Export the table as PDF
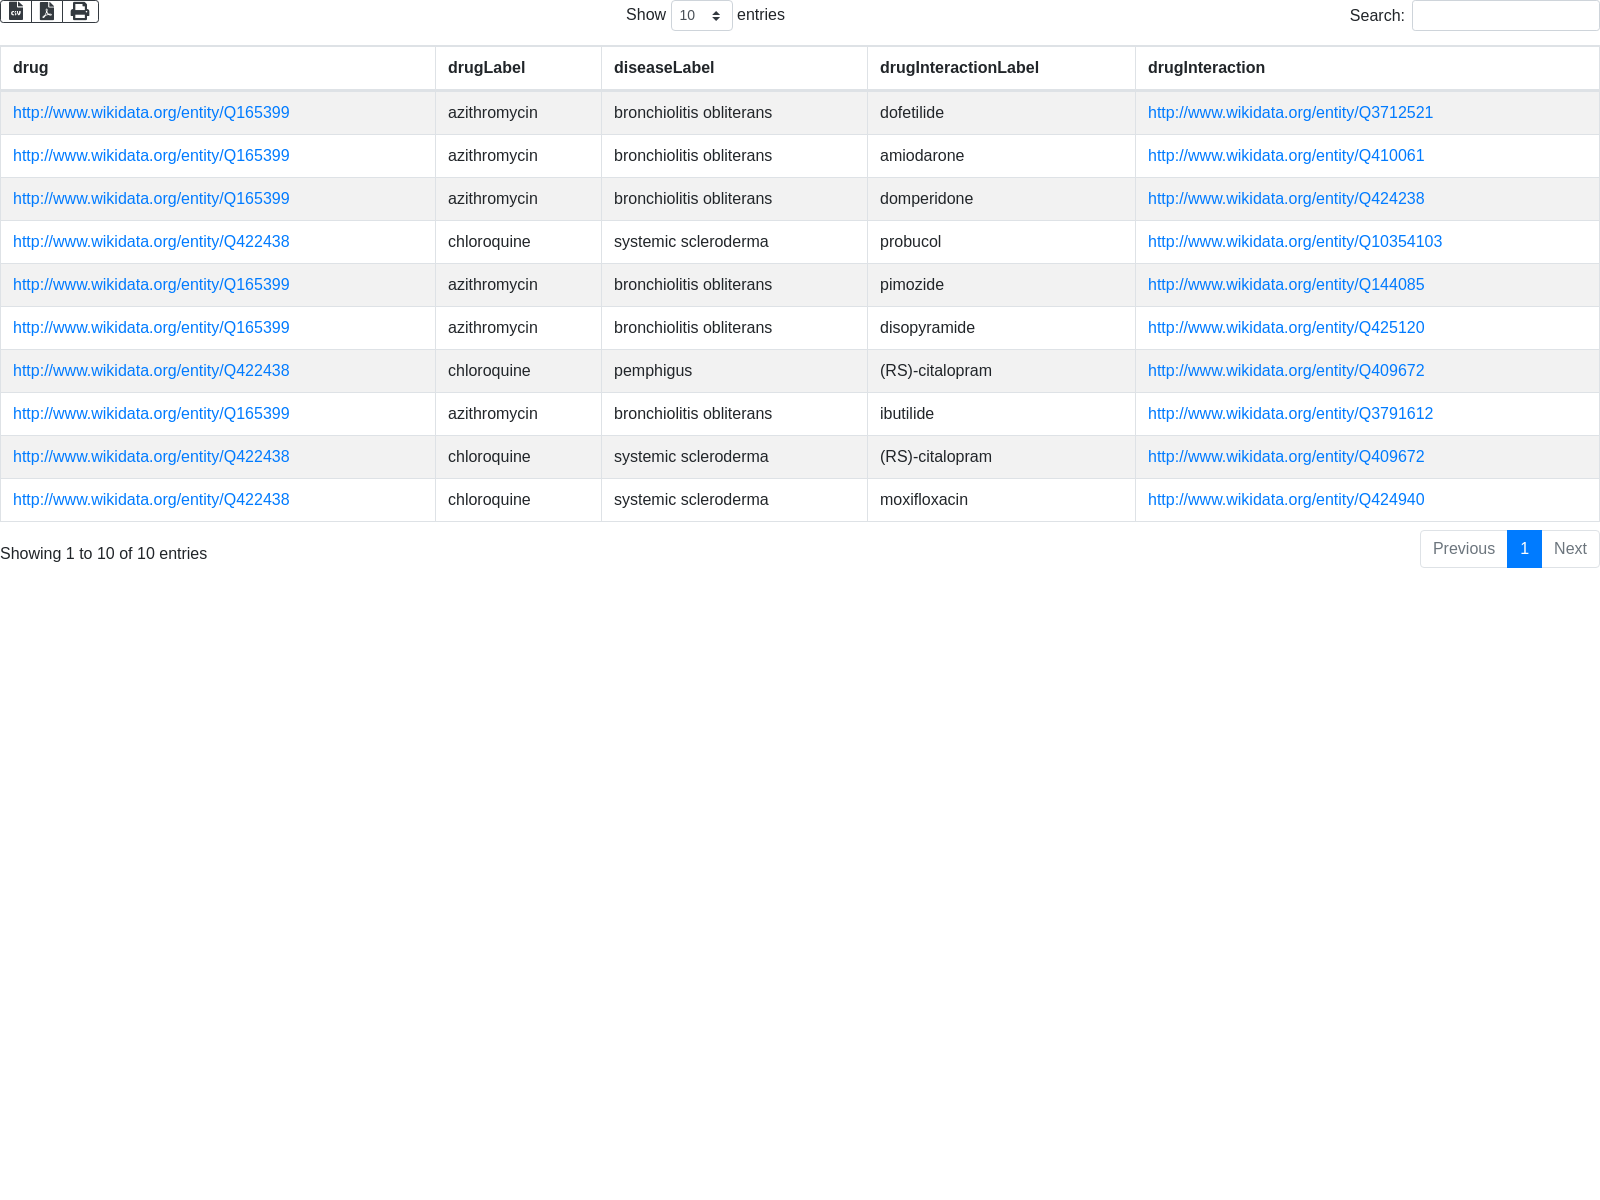Viewport: 1600px width, 1200px height. tap(47, 11)
